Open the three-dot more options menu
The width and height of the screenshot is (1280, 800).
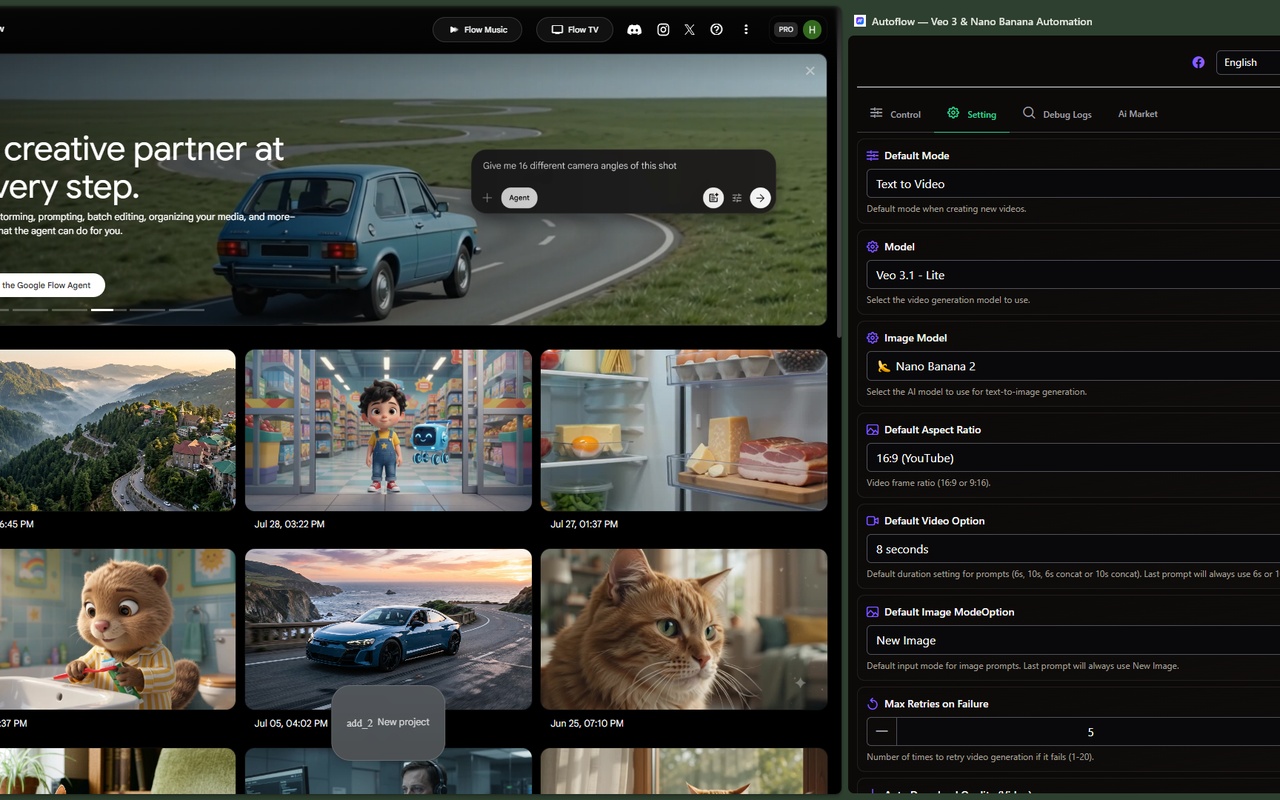(x=746, y=30)
